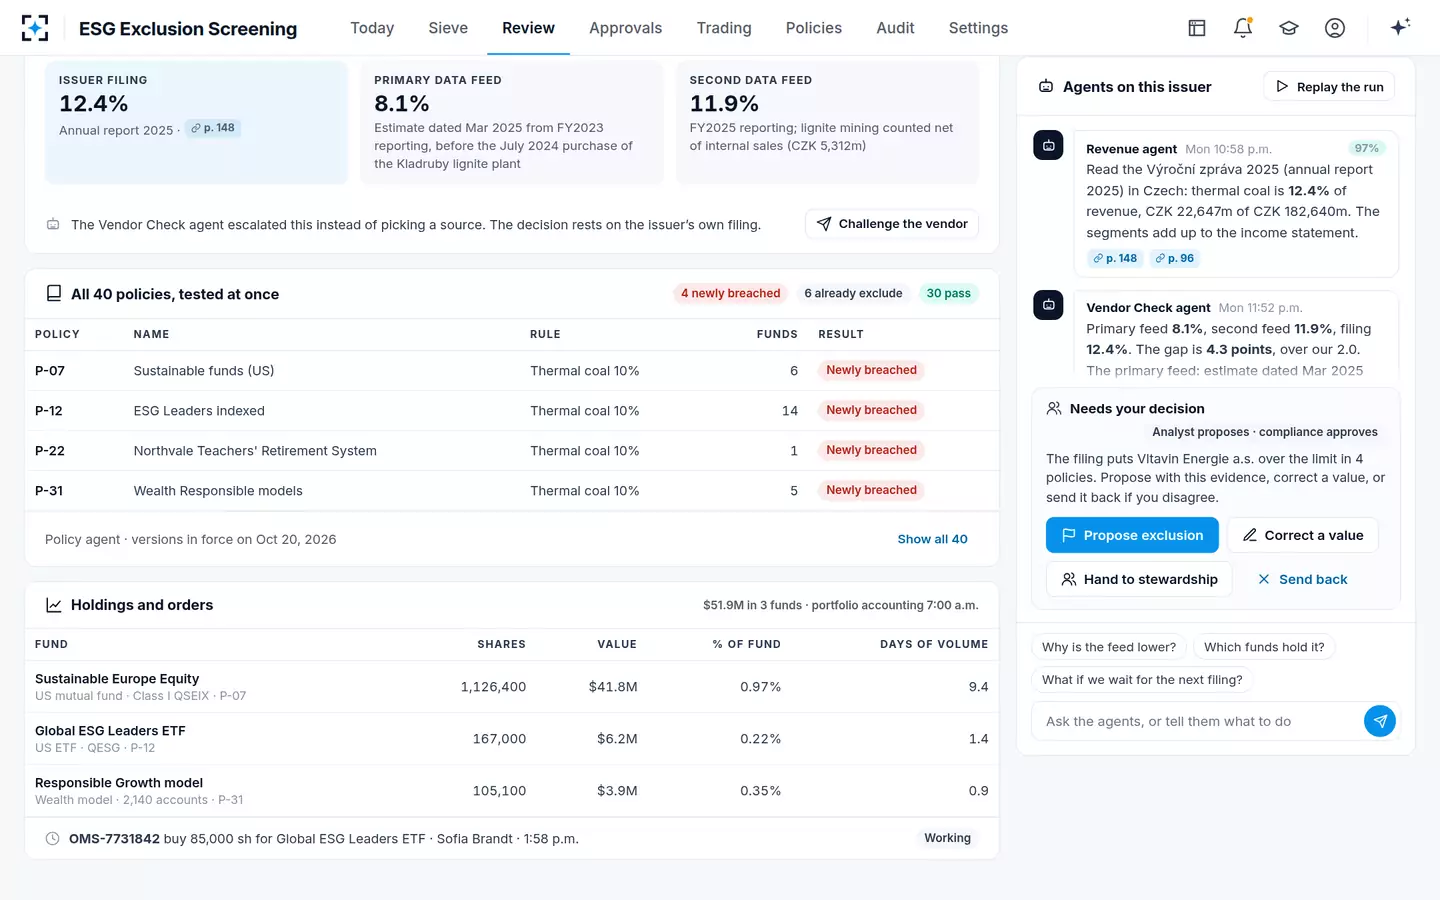
Task: Click the 97% confidence badge on Revenue agent
Action: click(1366, 148)
